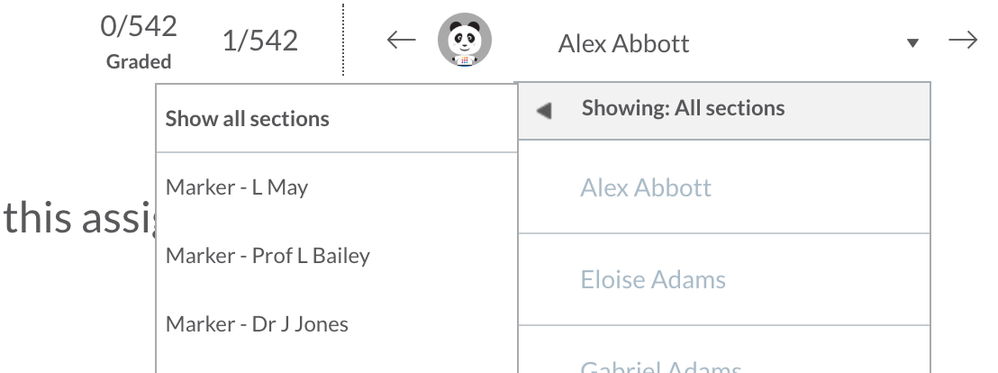Viewport: 998px width, 373px height.
Task: Click the blank area beside Eloise Adams
Action: click(827, 279)
